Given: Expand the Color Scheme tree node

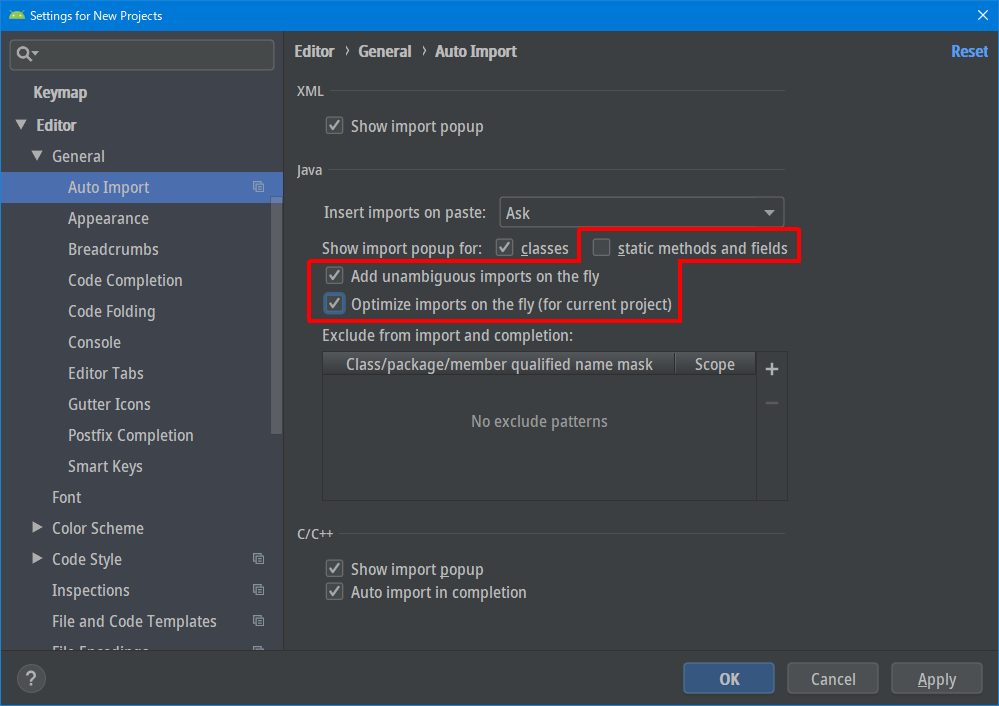Looking at the screenshot, I should (x=37, y=527).
